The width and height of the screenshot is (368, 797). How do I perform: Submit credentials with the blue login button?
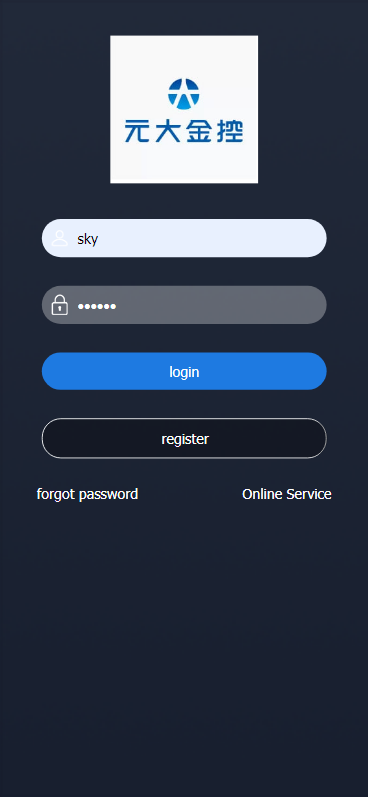[x=184, y=371]
